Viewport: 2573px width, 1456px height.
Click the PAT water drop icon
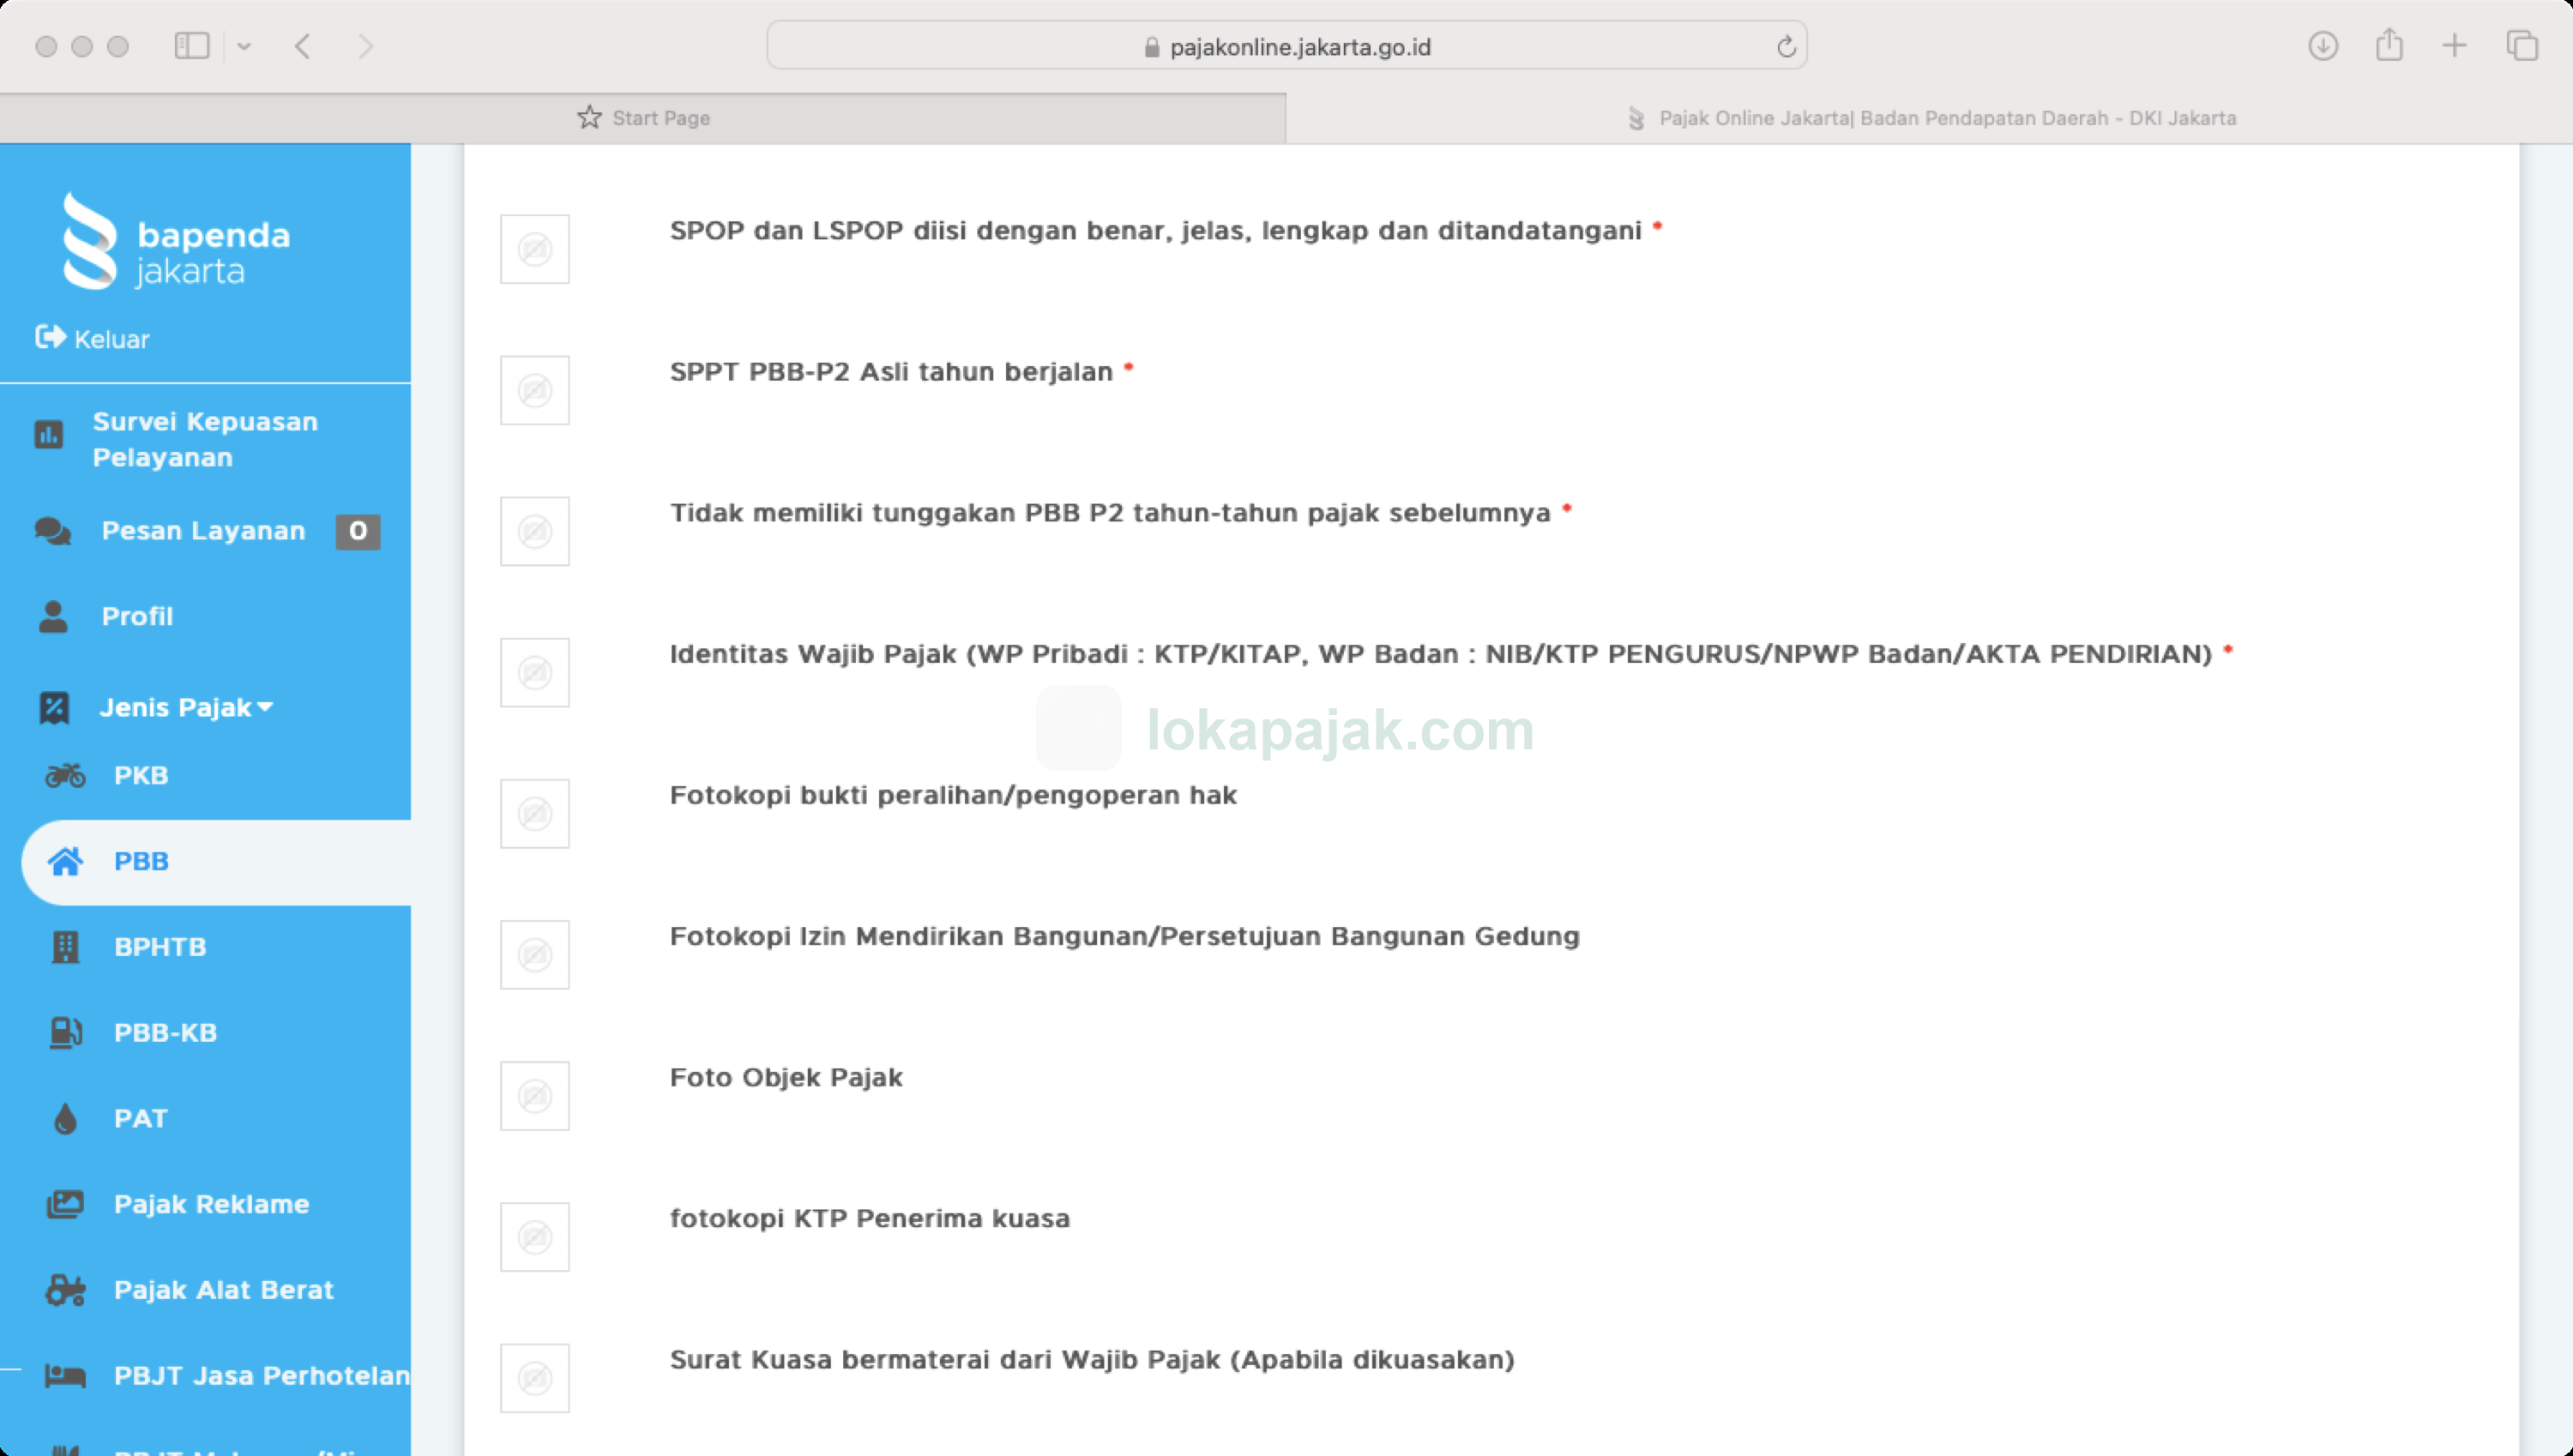click(65, 1118)
